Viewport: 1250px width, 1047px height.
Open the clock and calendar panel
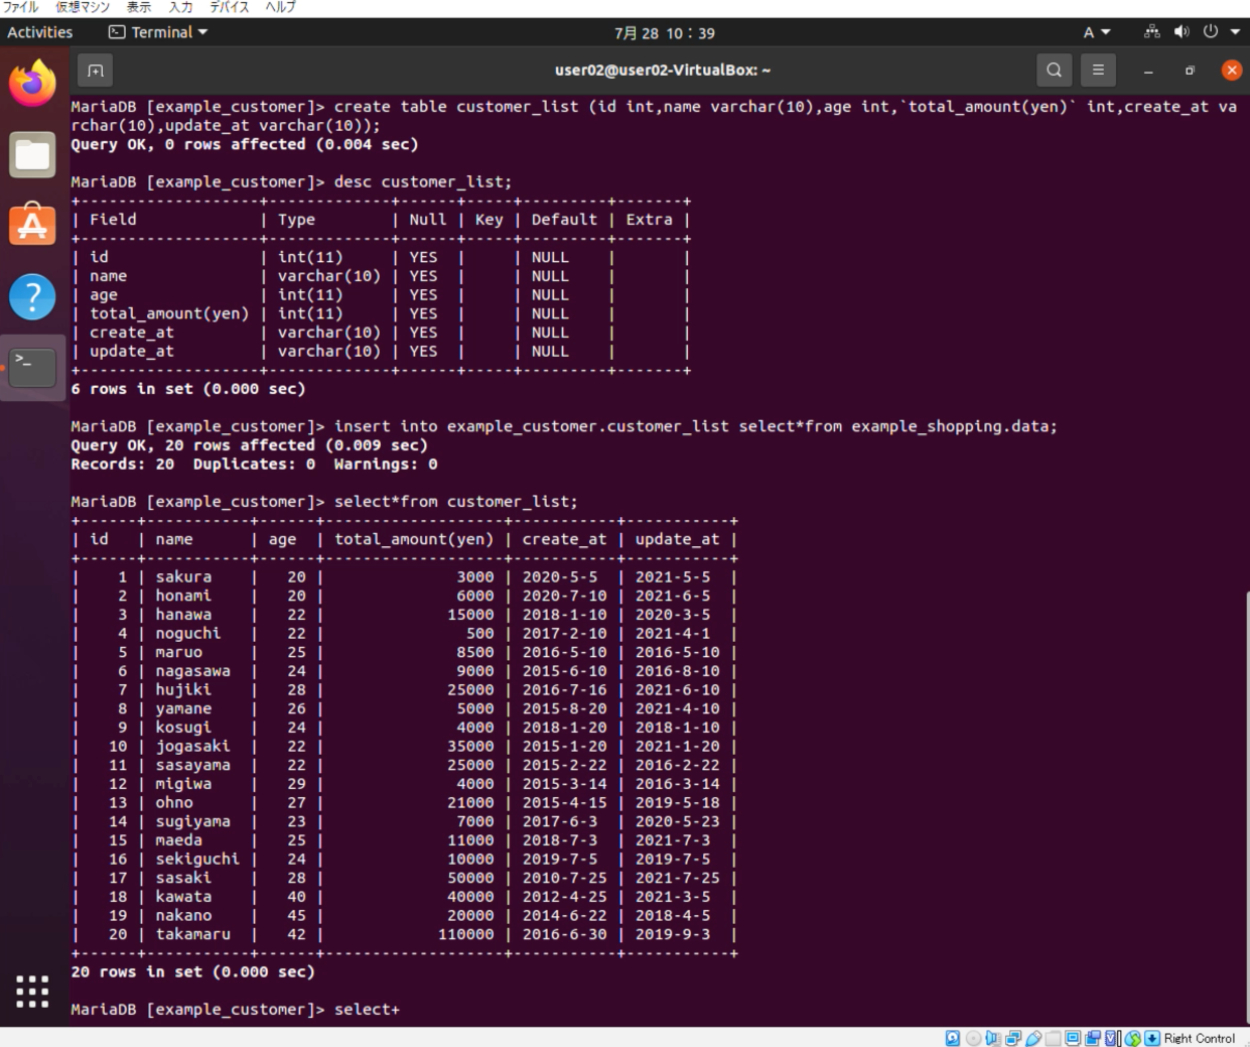(x=664, y=33)
